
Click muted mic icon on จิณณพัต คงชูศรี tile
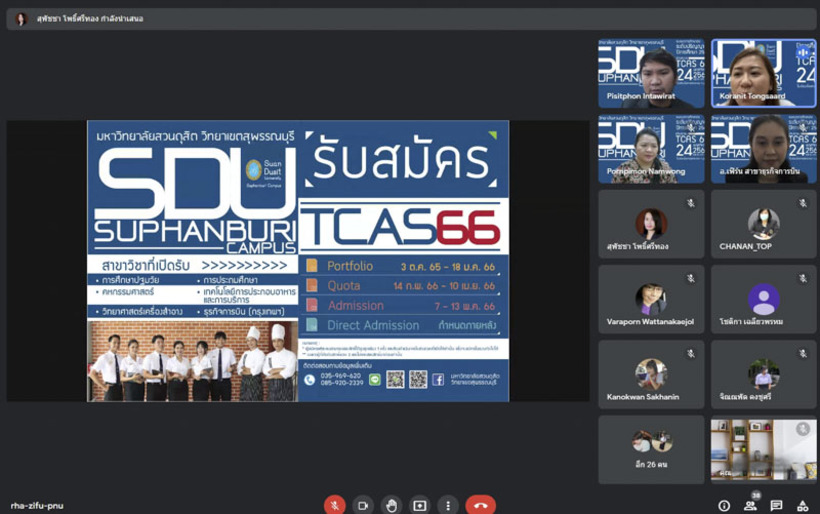pyautogui.click(x=803, y=354)
